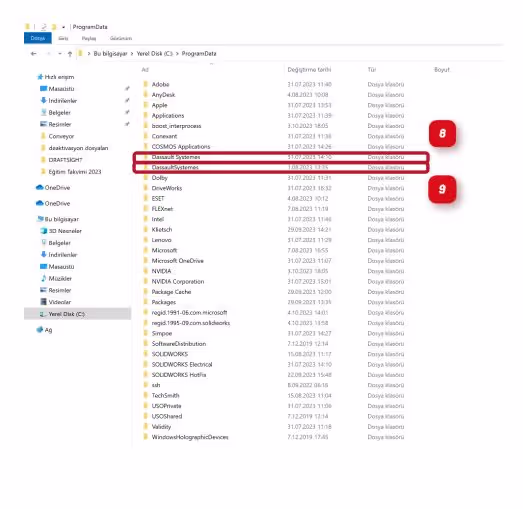Select the SOLIDWORKS HotFix folder
The height and width of the screenshot is (509, 523).
coord(179,375)
